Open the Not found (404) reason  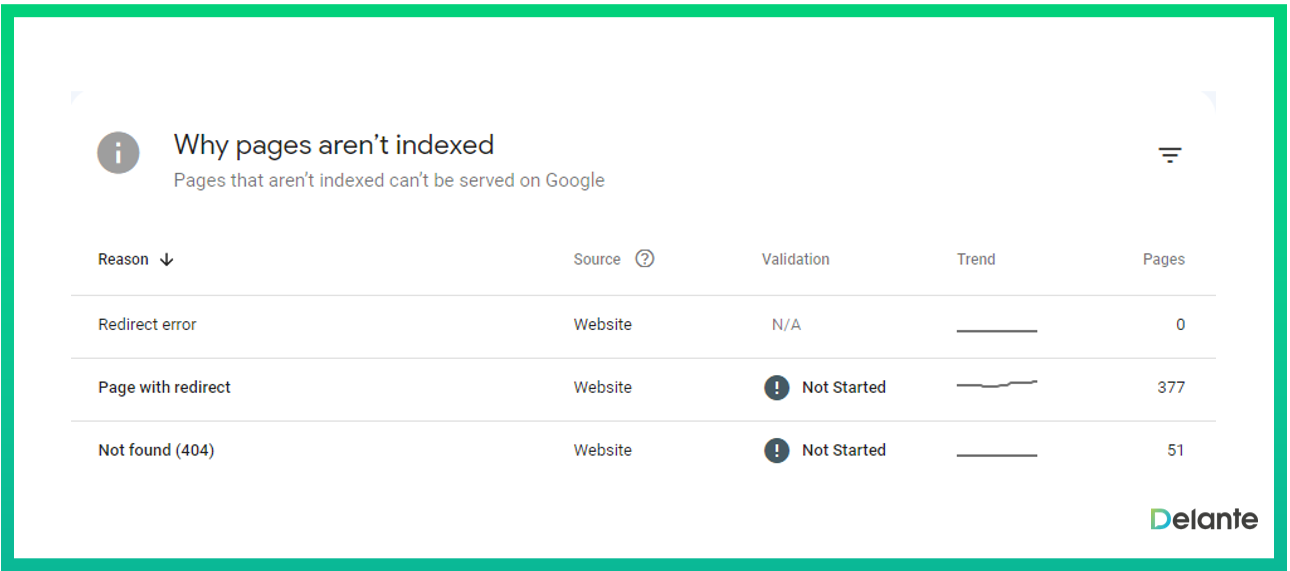(x=156, y=451)
